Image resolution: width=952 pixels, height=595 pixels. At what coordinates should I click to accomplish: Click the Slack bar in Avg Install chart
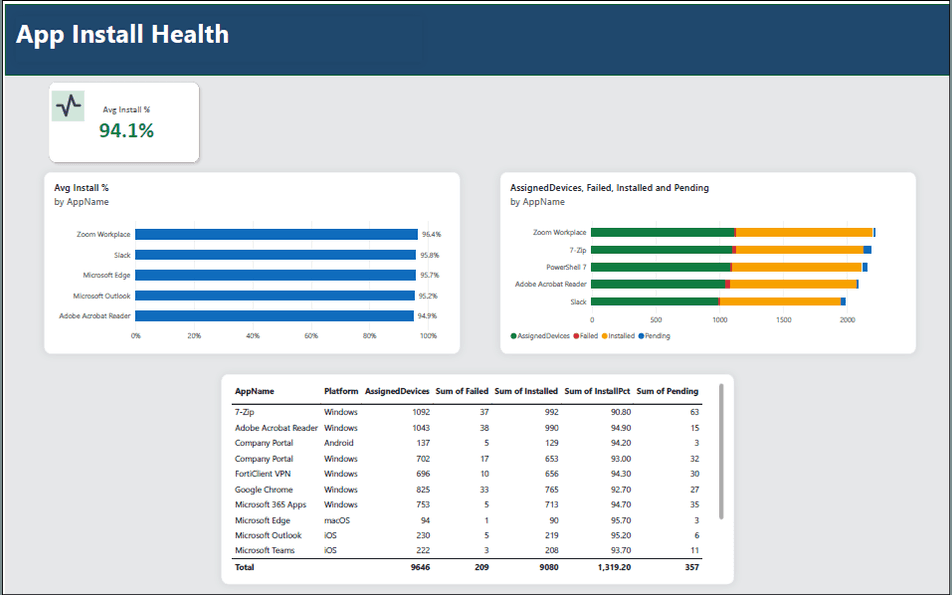pyautogui.click(x=276, y=255)
